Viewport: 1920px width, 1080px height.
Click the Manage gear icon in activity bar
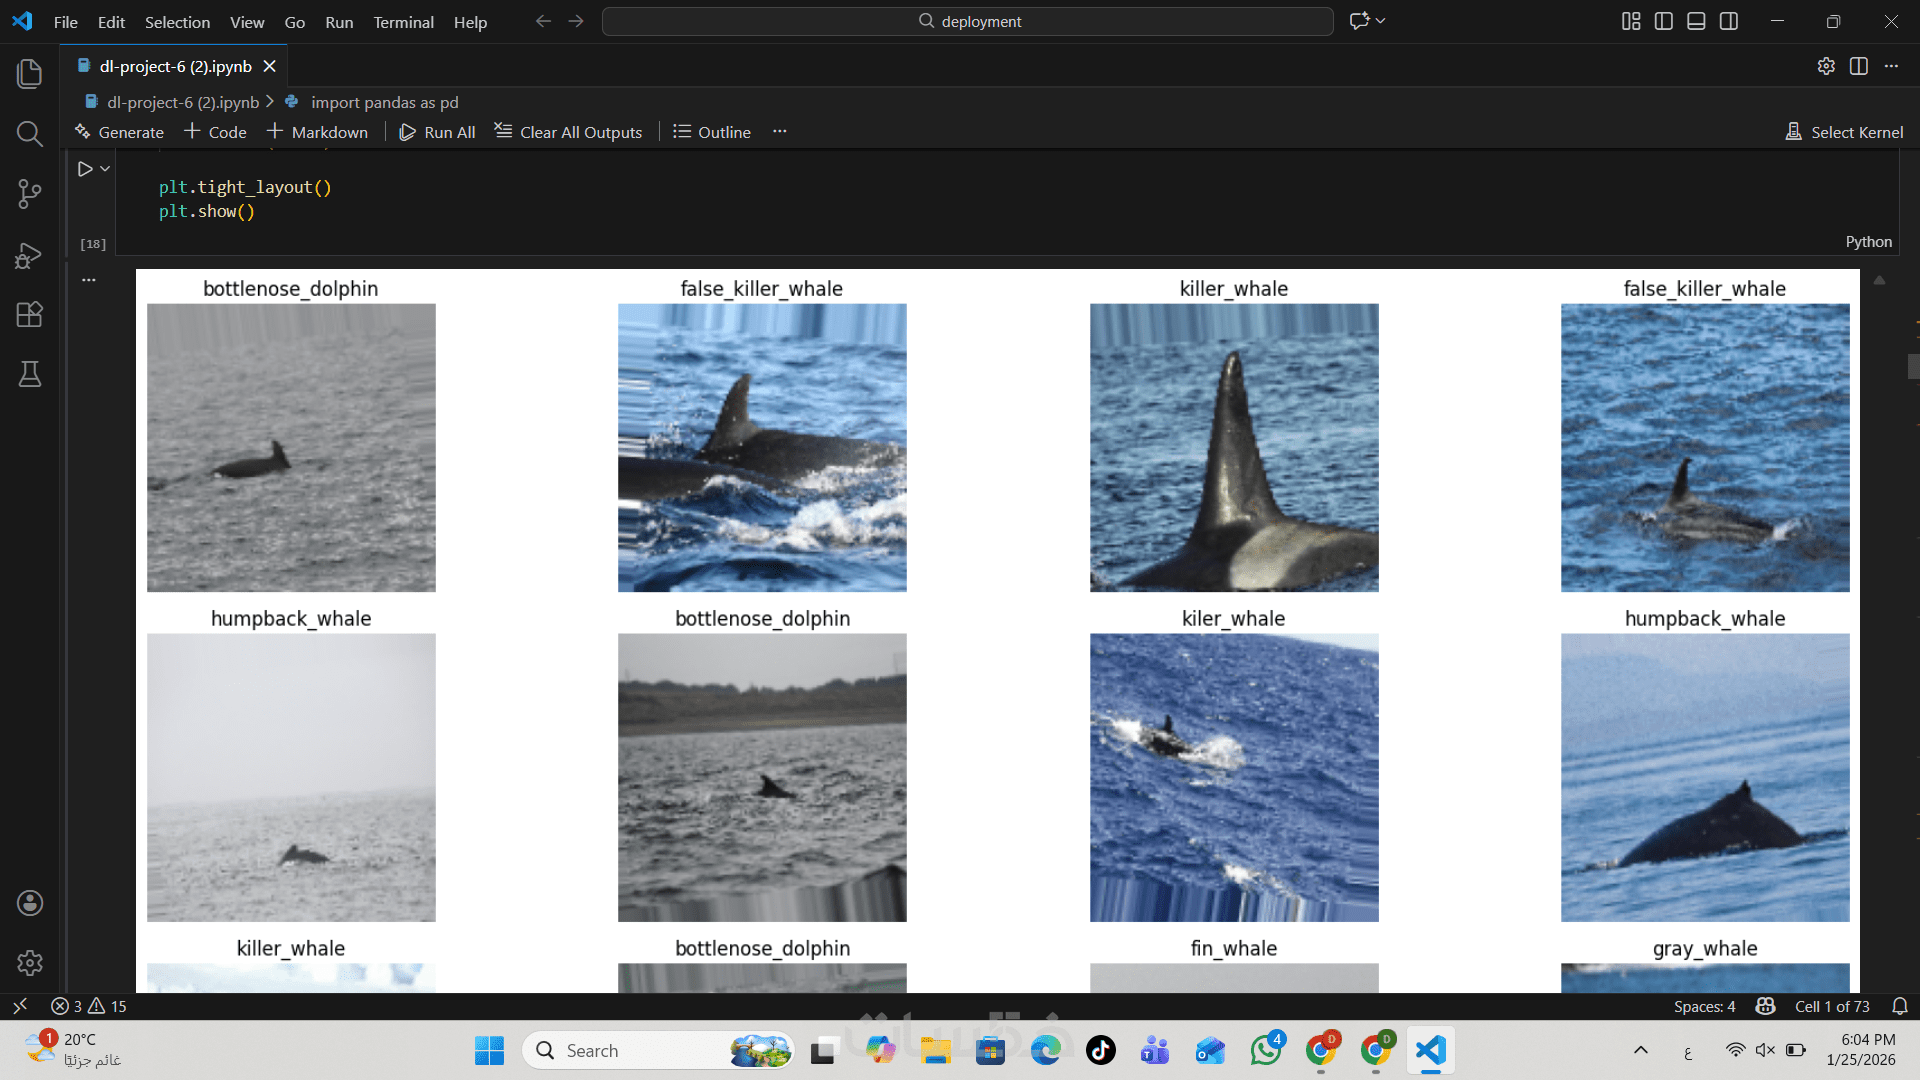pyautogui.click(x=30, y=963)
